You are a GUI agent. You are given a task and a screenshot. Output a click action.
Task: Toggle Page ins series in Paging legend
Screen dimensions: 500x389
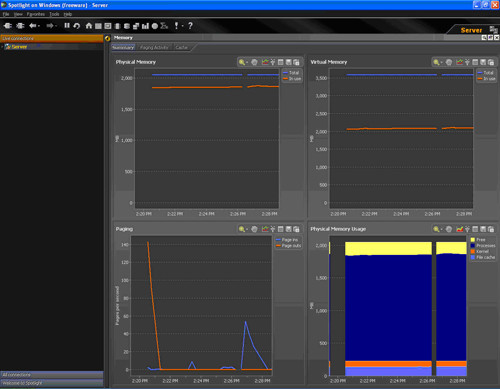pyautogui.click(x=287, y=240)
